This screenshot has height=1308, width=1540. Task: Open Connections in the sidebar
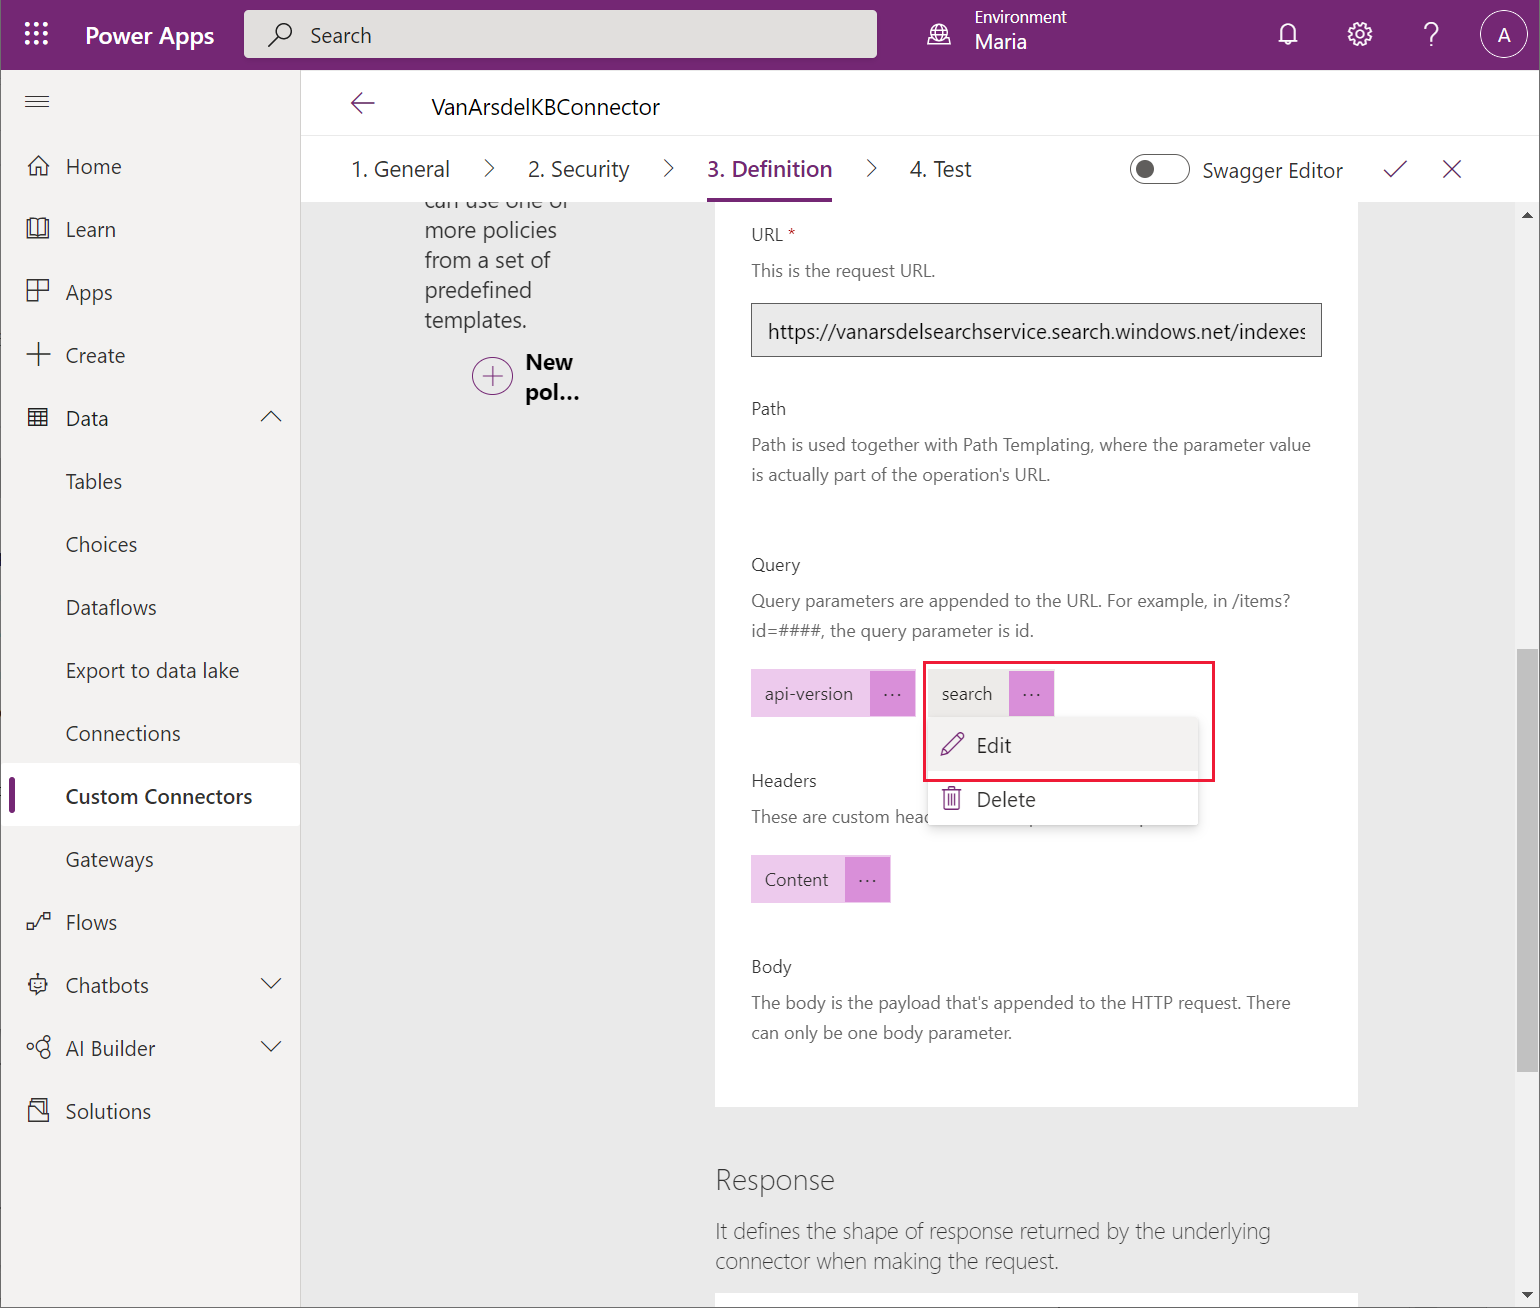[123, 734]
